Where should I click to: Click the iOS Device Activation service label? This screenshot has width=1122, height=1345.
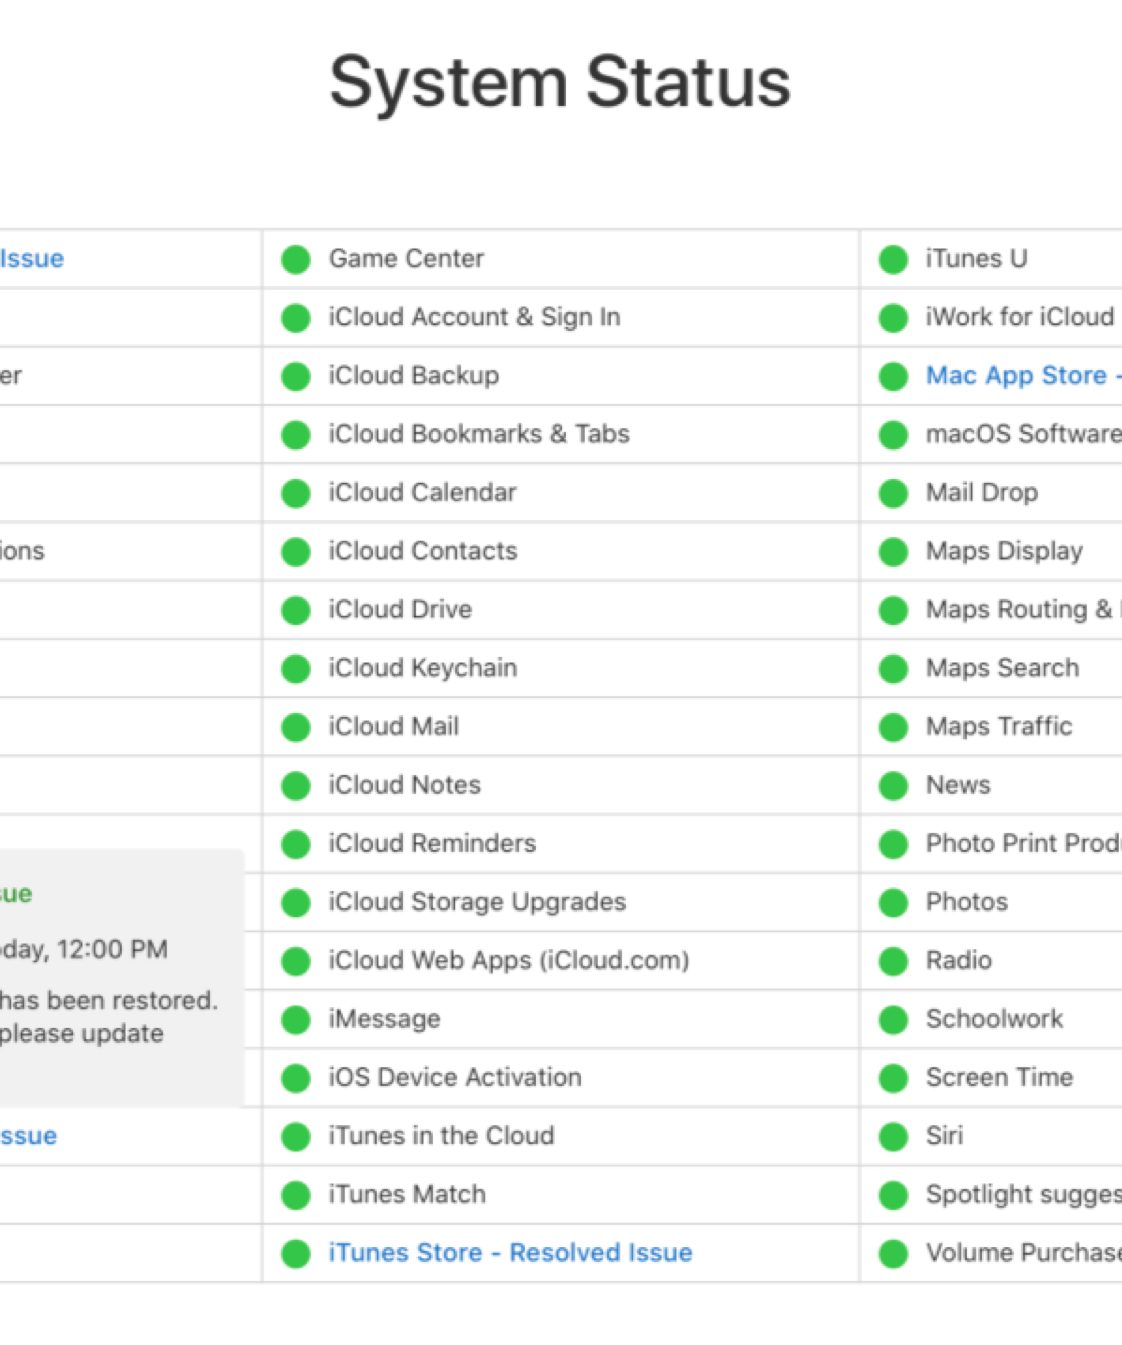click(455, 1077)
